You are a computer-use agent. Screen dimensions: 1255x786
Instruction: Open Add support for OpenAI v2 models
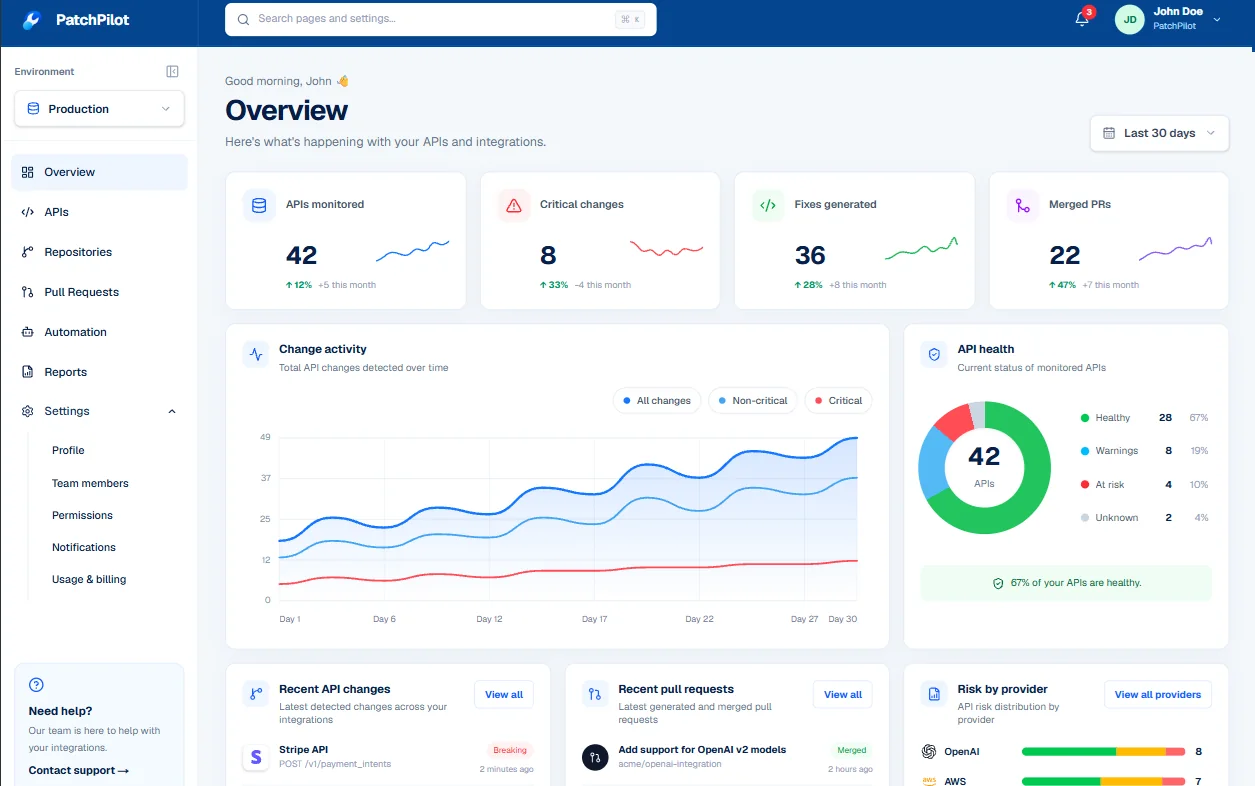click(702, 749)
